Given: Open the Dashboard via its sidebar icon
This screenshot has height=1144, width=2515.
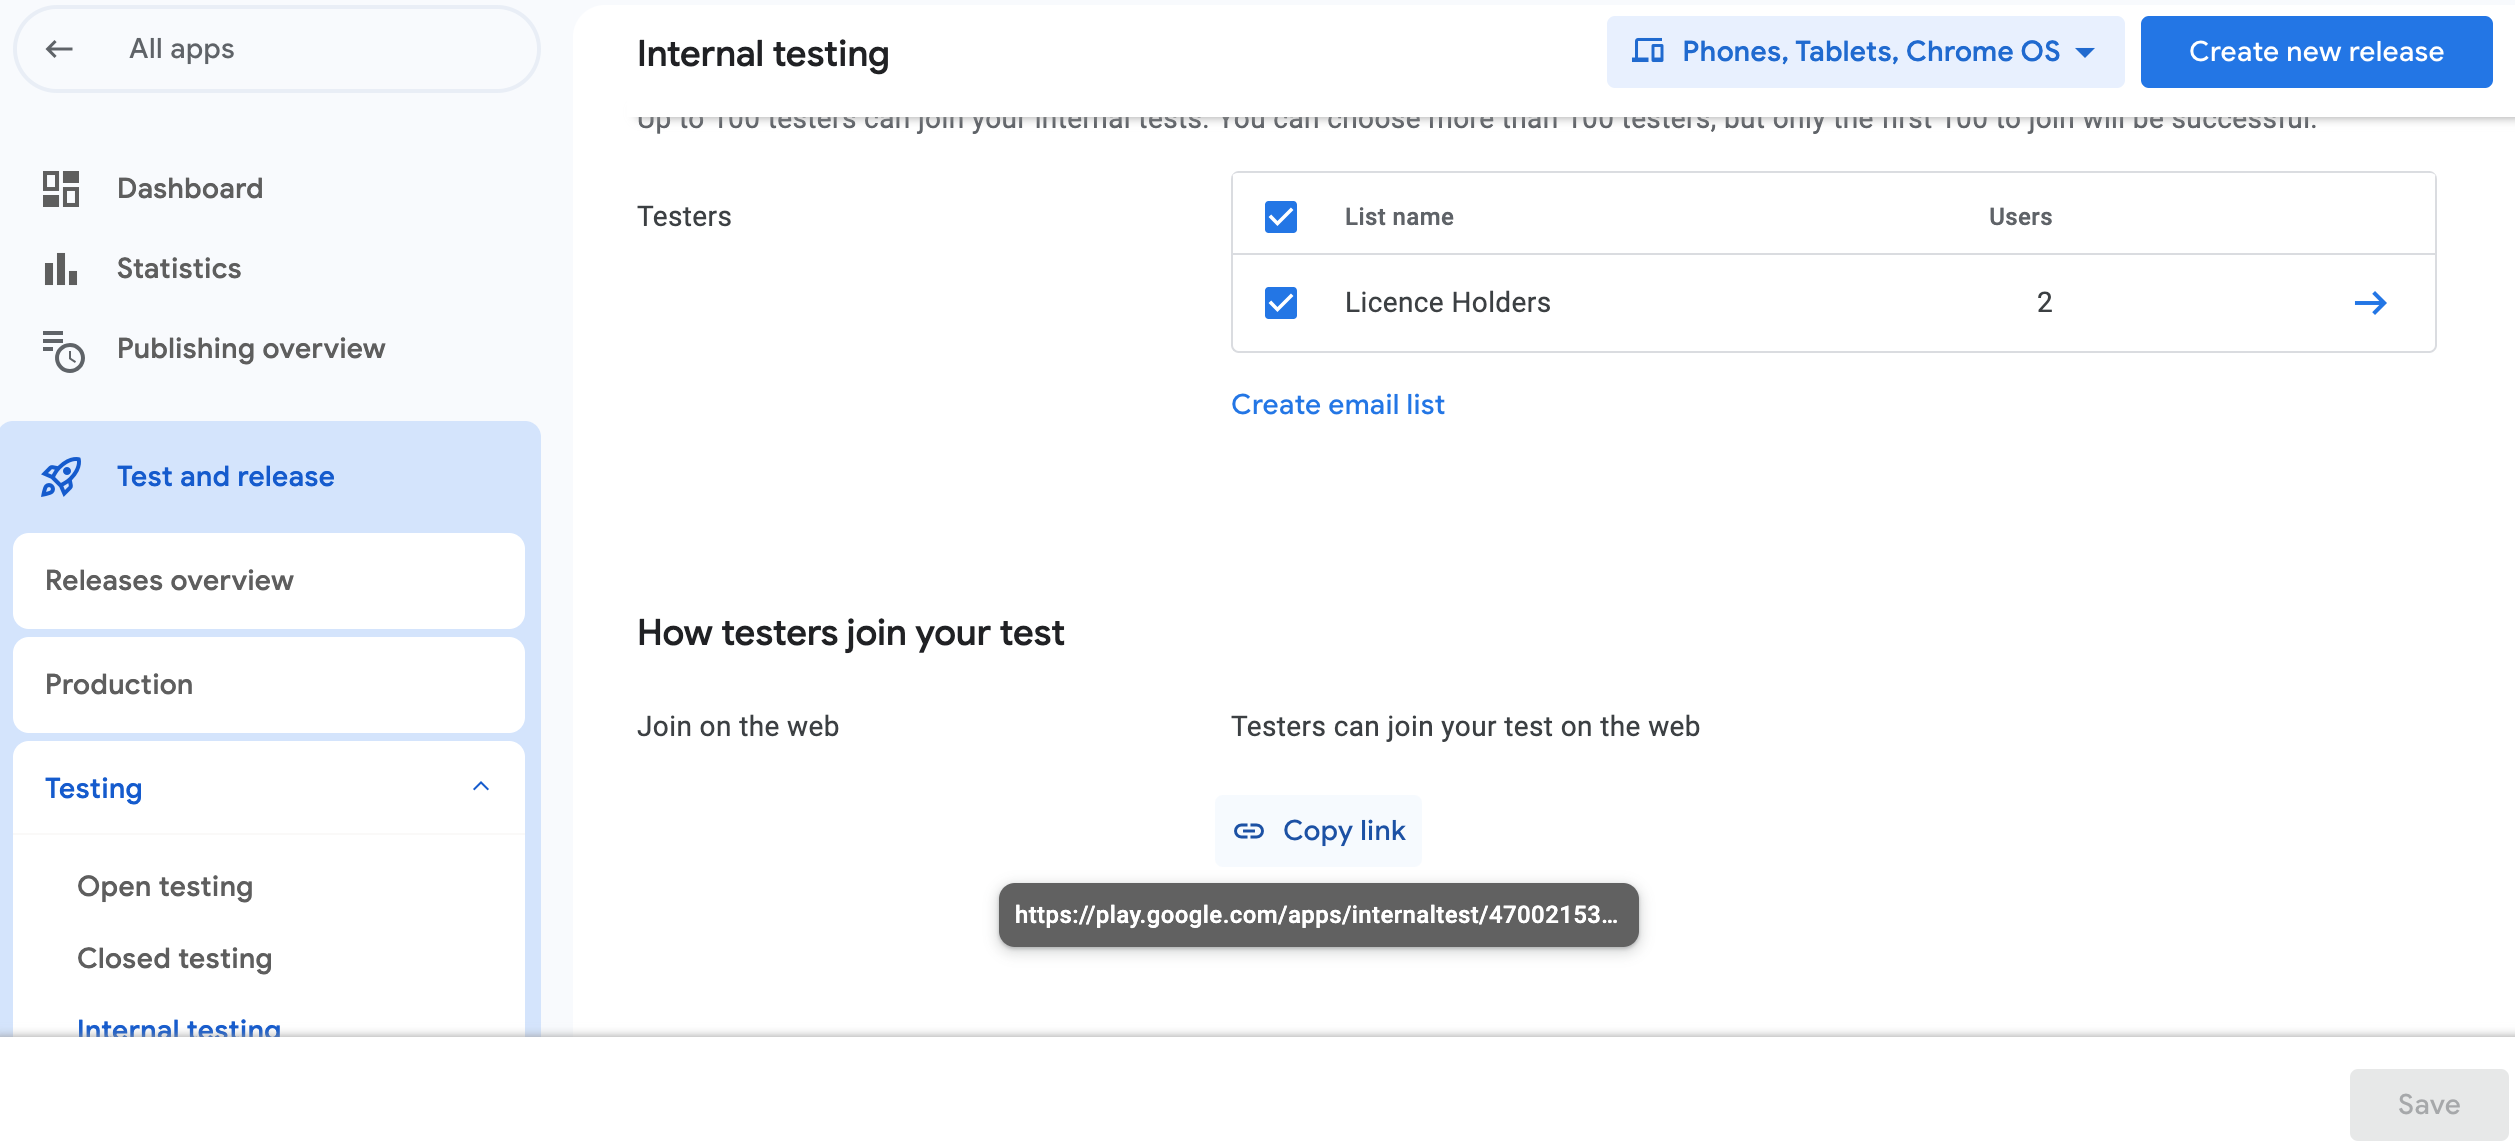Looking at the screenshot, I should [x=60, y=188].
